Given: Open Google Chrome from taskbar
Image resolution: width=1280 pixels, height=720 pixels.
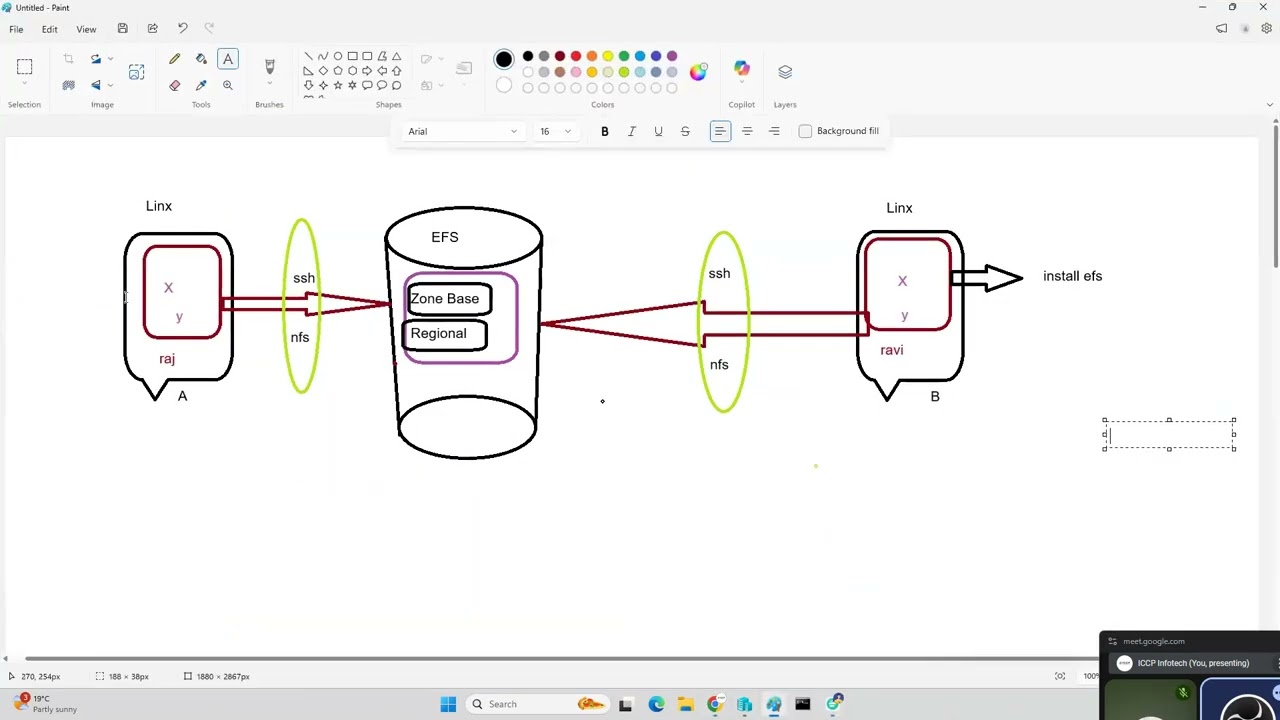Looking at the screenshot, I should click(715, 704).
